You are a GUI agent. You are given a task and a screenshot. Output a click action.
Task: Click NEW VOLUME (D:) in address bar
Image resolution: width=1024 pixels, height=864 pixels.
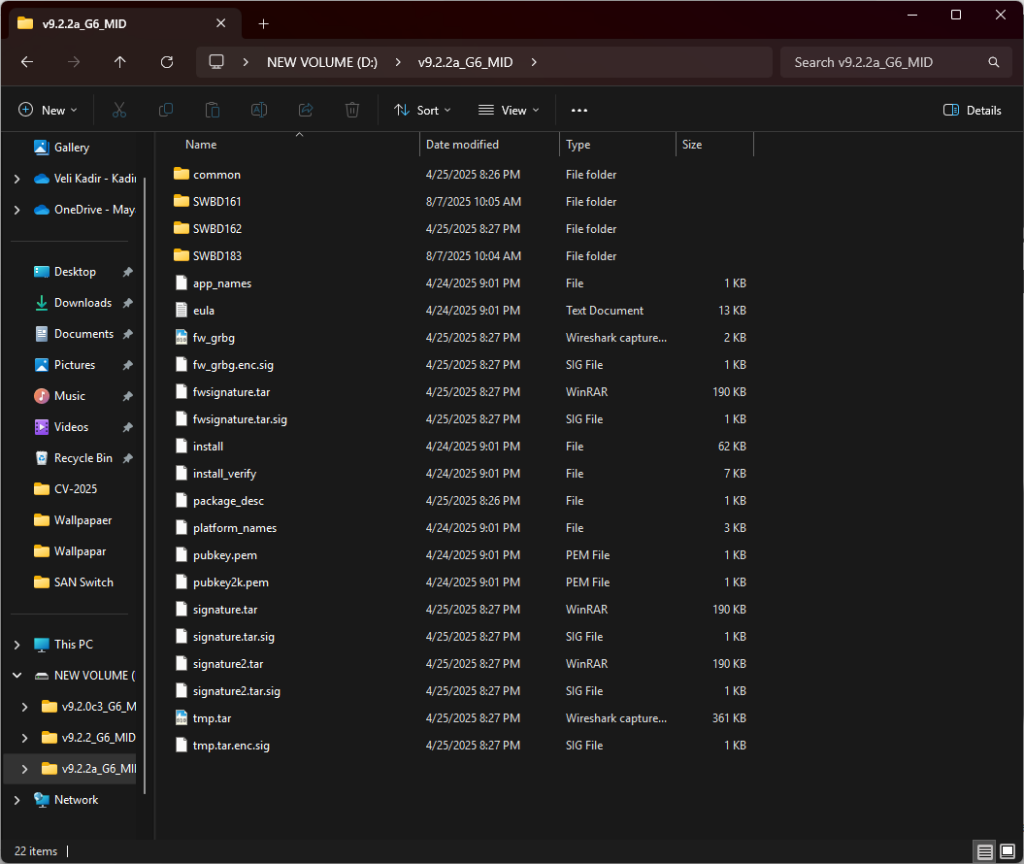point(322,62)
